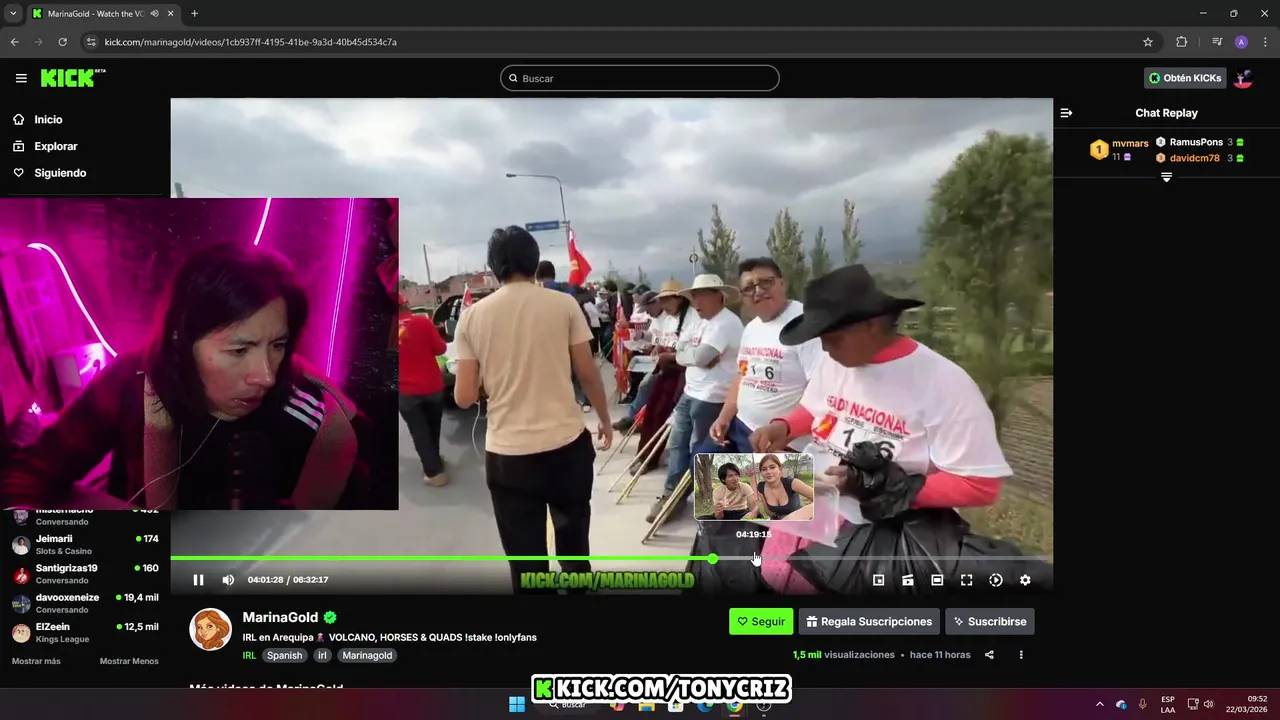Open davooxeneize recommended channel
Viewport: 1280px width, 720px height.
(x=85, y=603)
